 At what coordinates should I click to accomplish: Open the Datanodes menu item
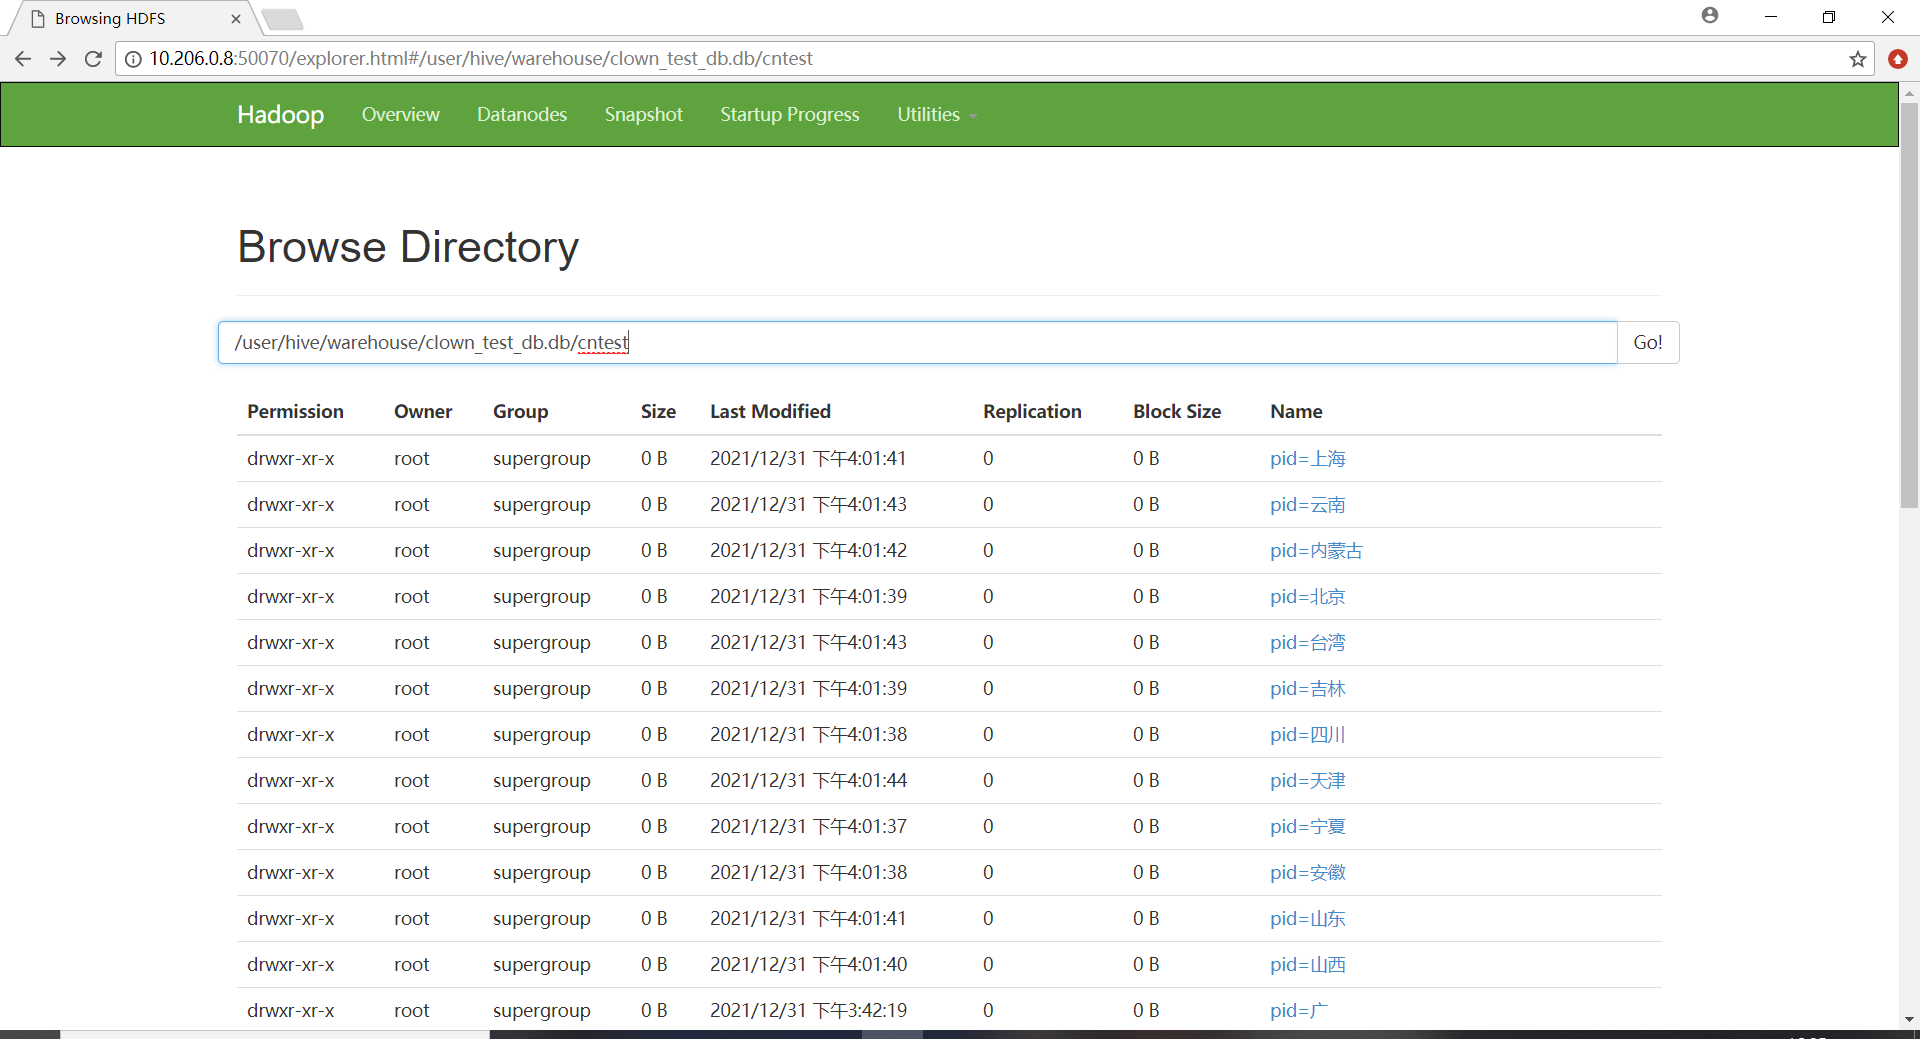click(522, 115)
